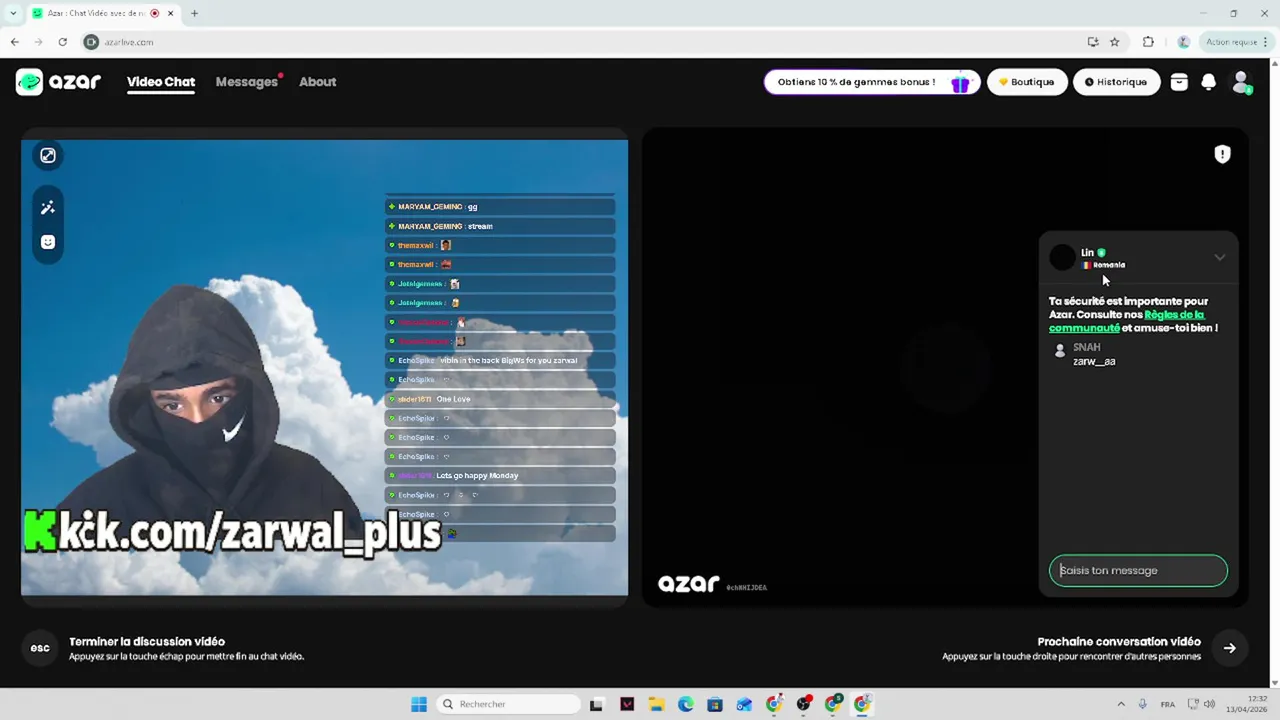Open the magic wand effects tool

pyautogui.click(x=47, y=207)
